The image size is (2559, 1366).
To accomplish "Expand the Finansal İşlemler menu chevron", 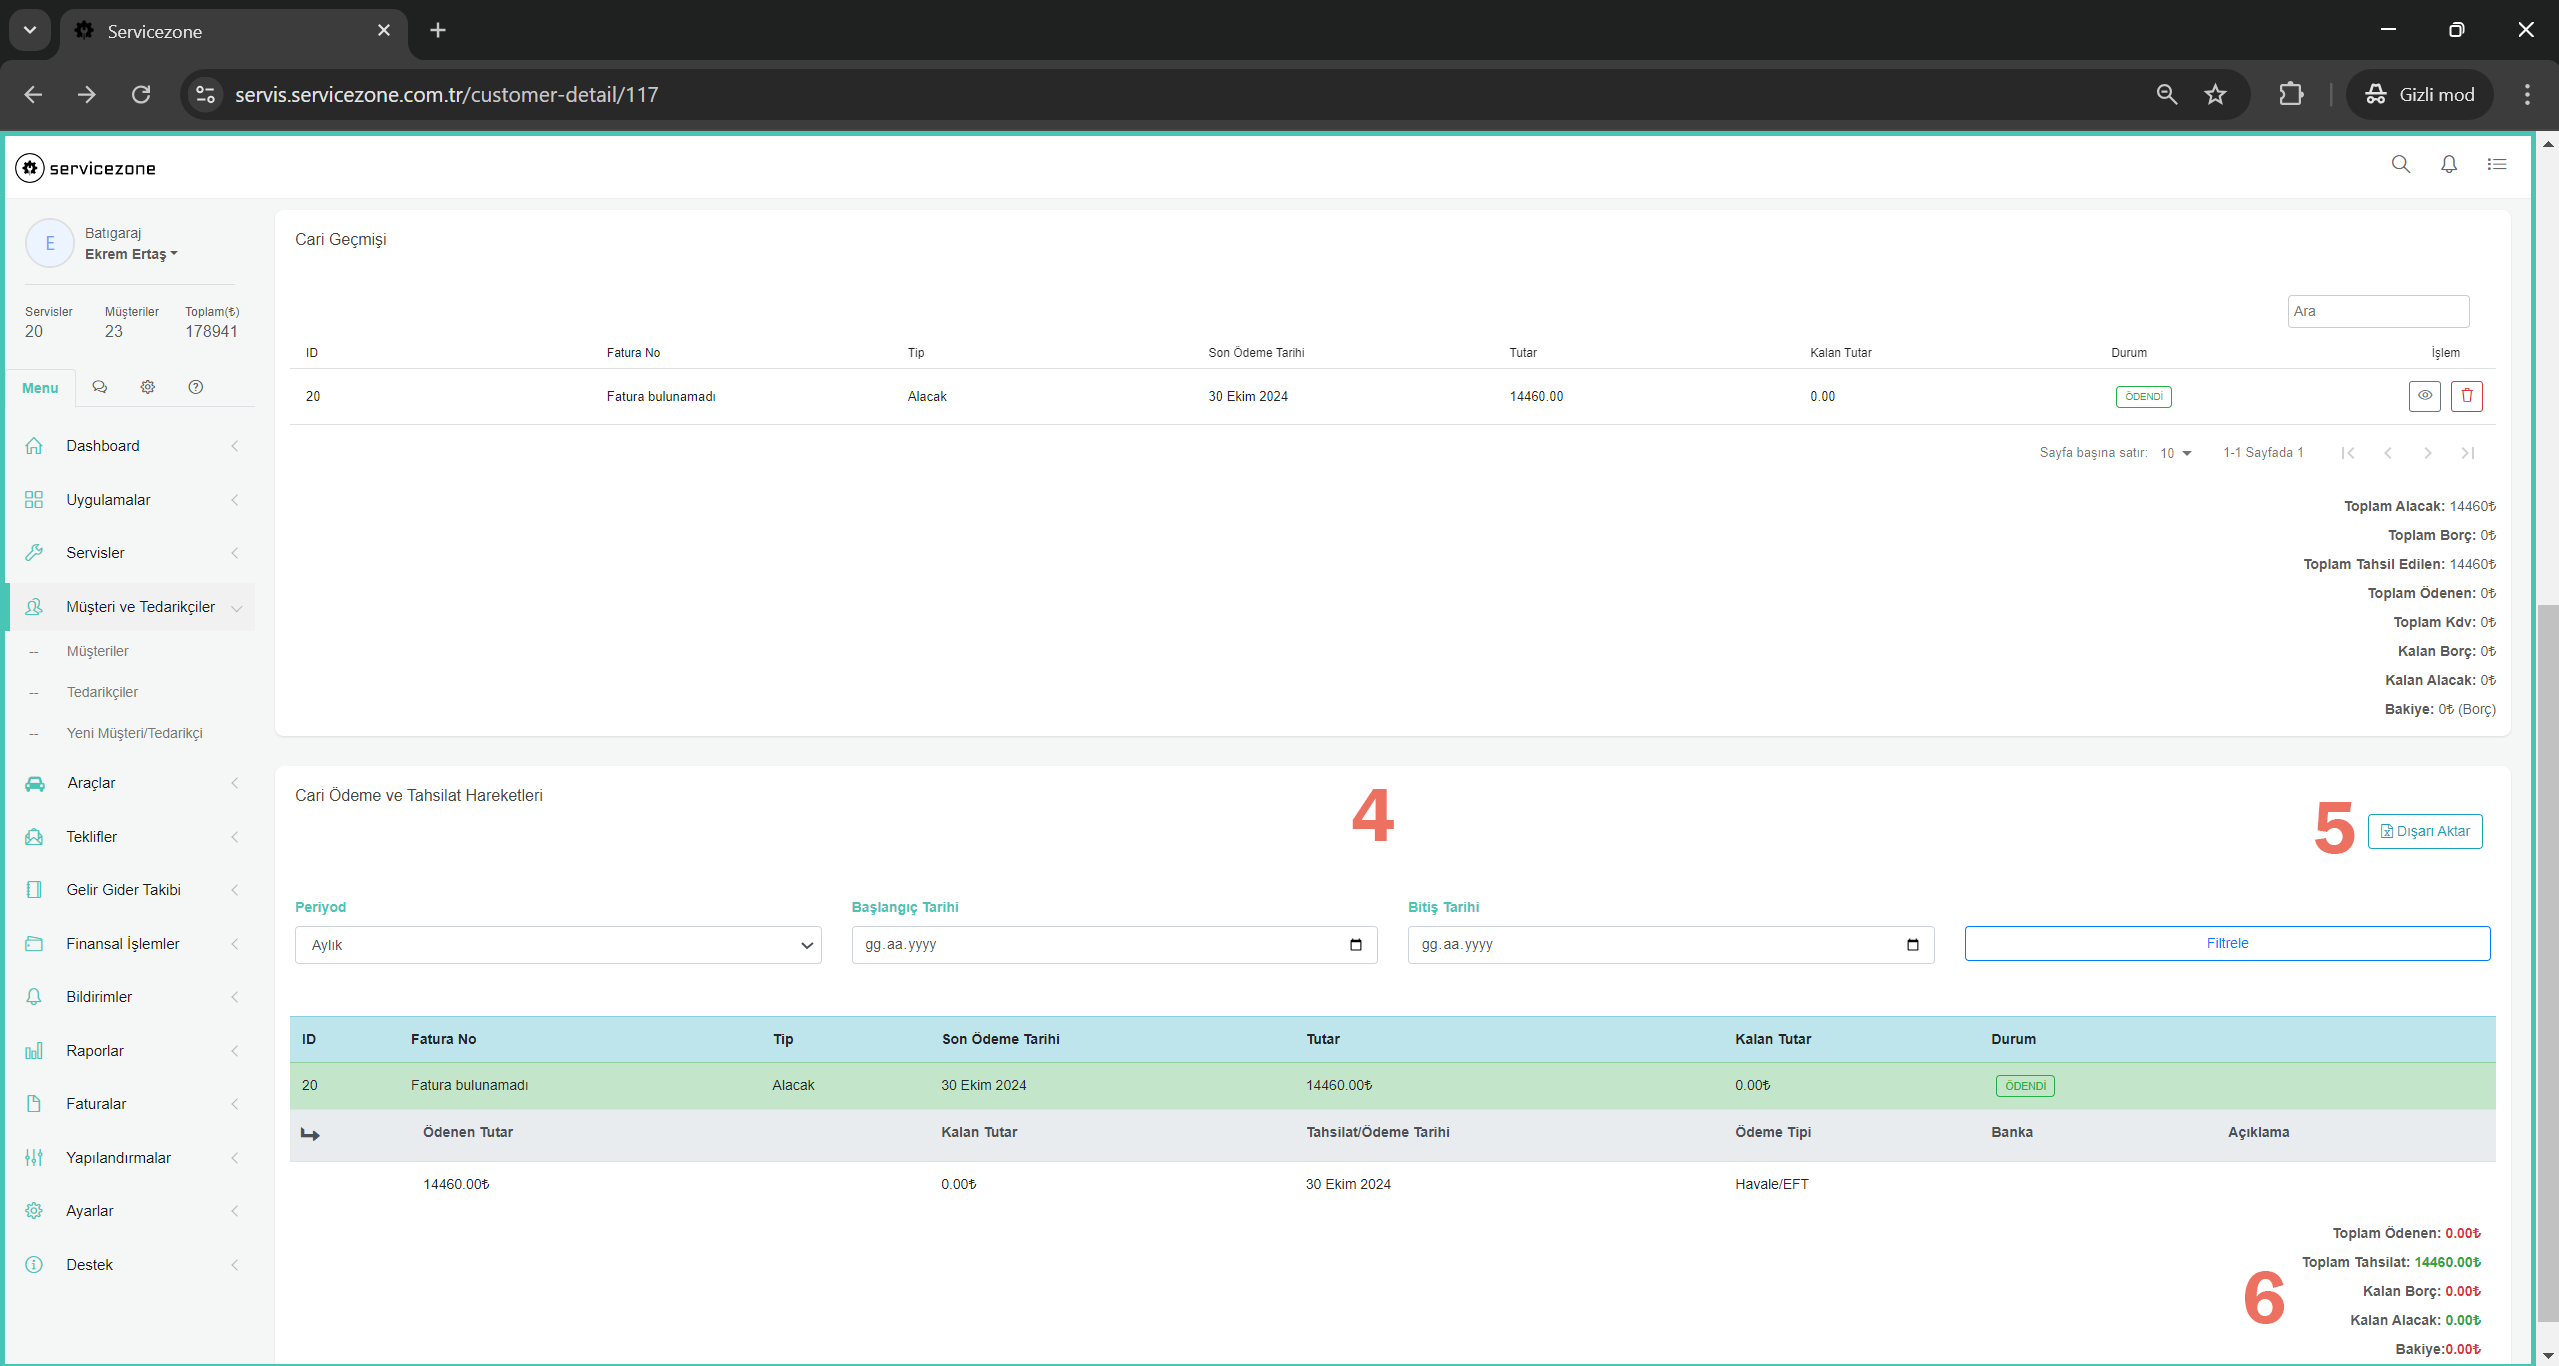I will coord(235,944).
